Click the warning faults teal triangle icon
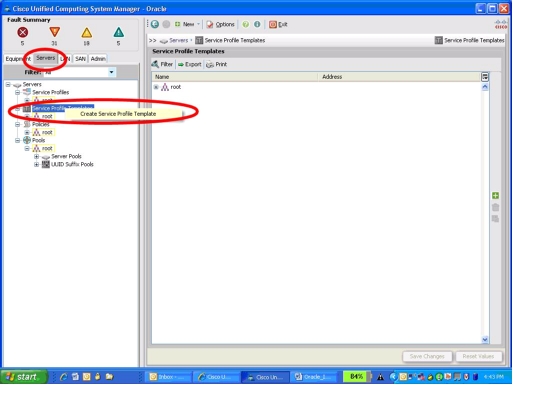551x402 pixels. pyautogui.click(x=118, y=32)
